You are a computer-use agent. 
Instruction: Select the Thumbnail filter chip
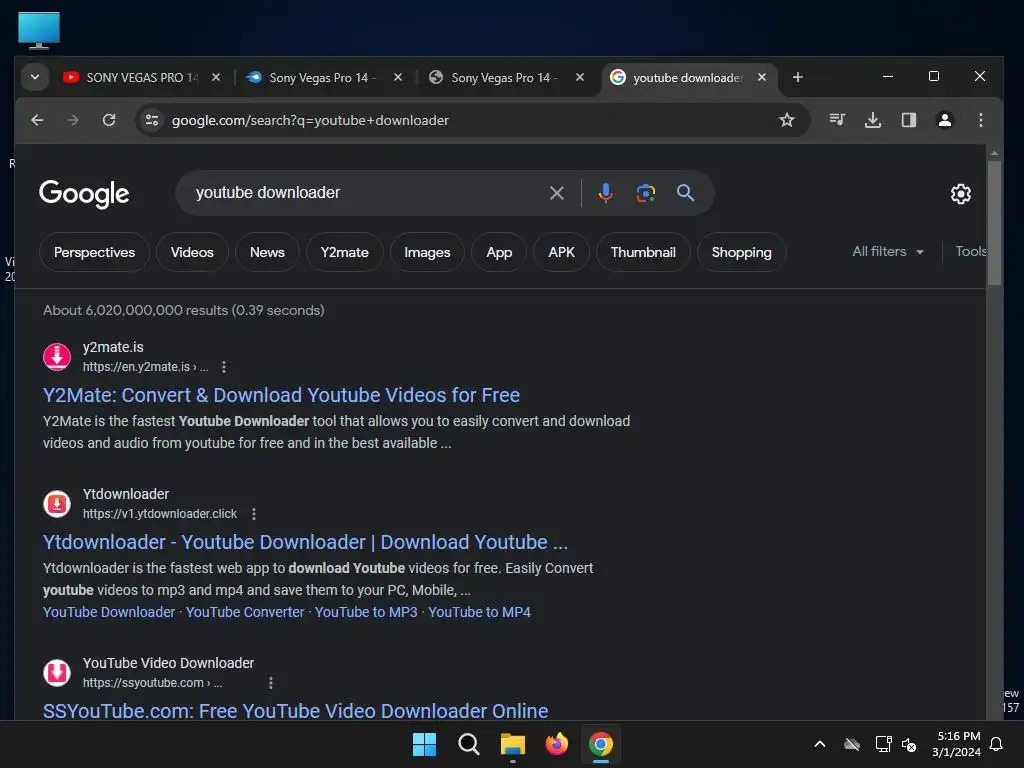tap(643, 252)
